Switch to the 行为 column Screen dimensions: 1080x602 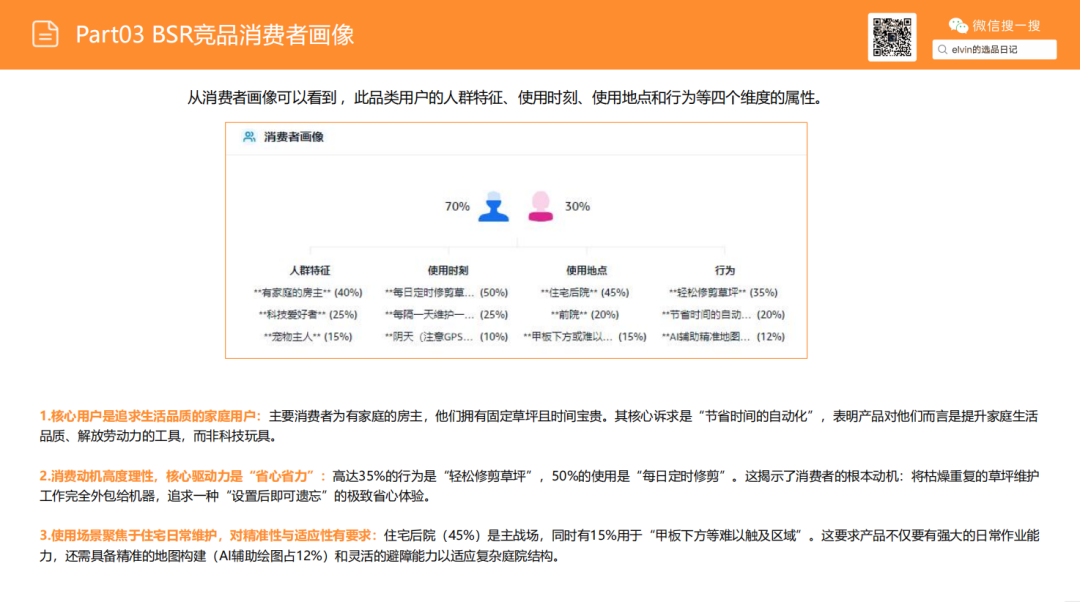(x=726, y=270)
